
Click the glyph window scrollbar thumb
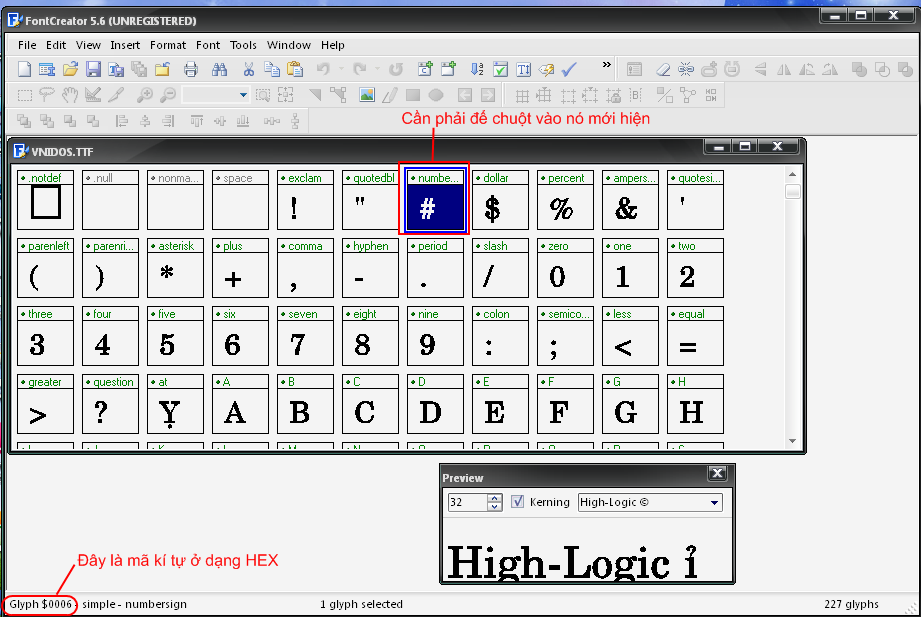coord(792,192)
